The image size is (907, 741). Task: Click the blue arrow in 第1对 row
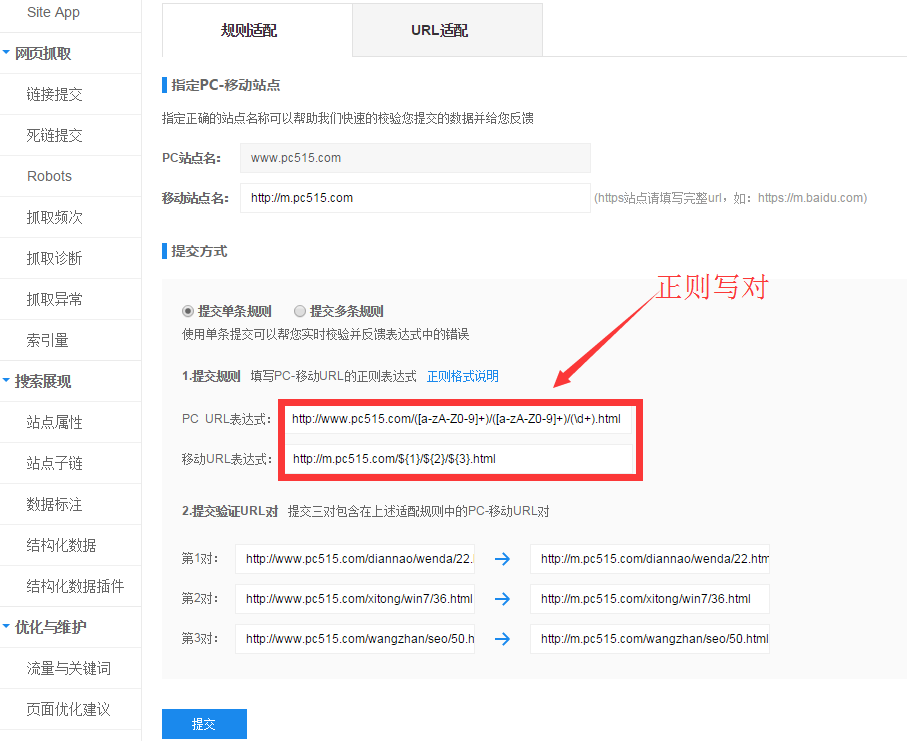[502, 559]
